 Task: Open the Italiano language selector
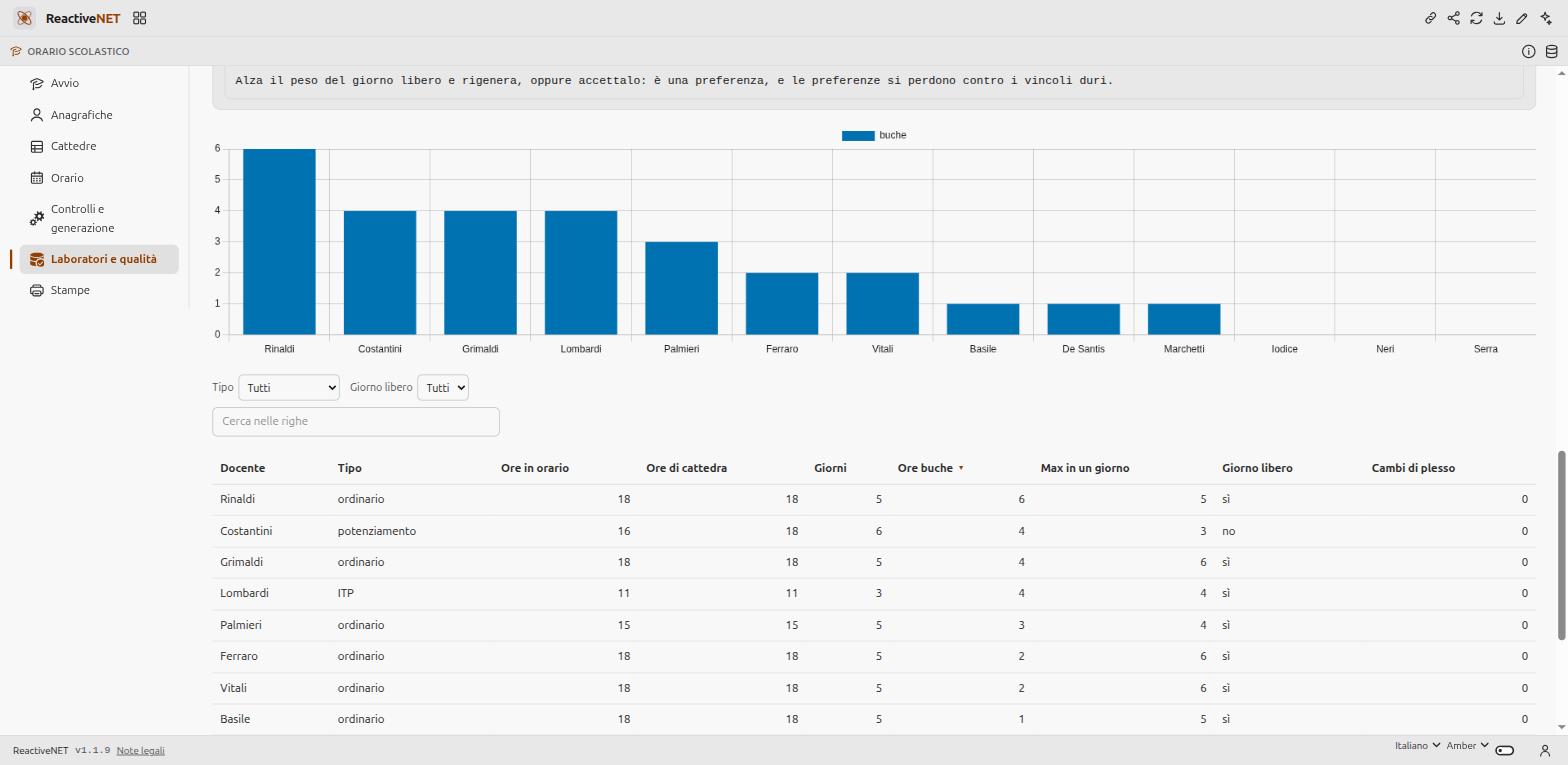coord(1417,746)
